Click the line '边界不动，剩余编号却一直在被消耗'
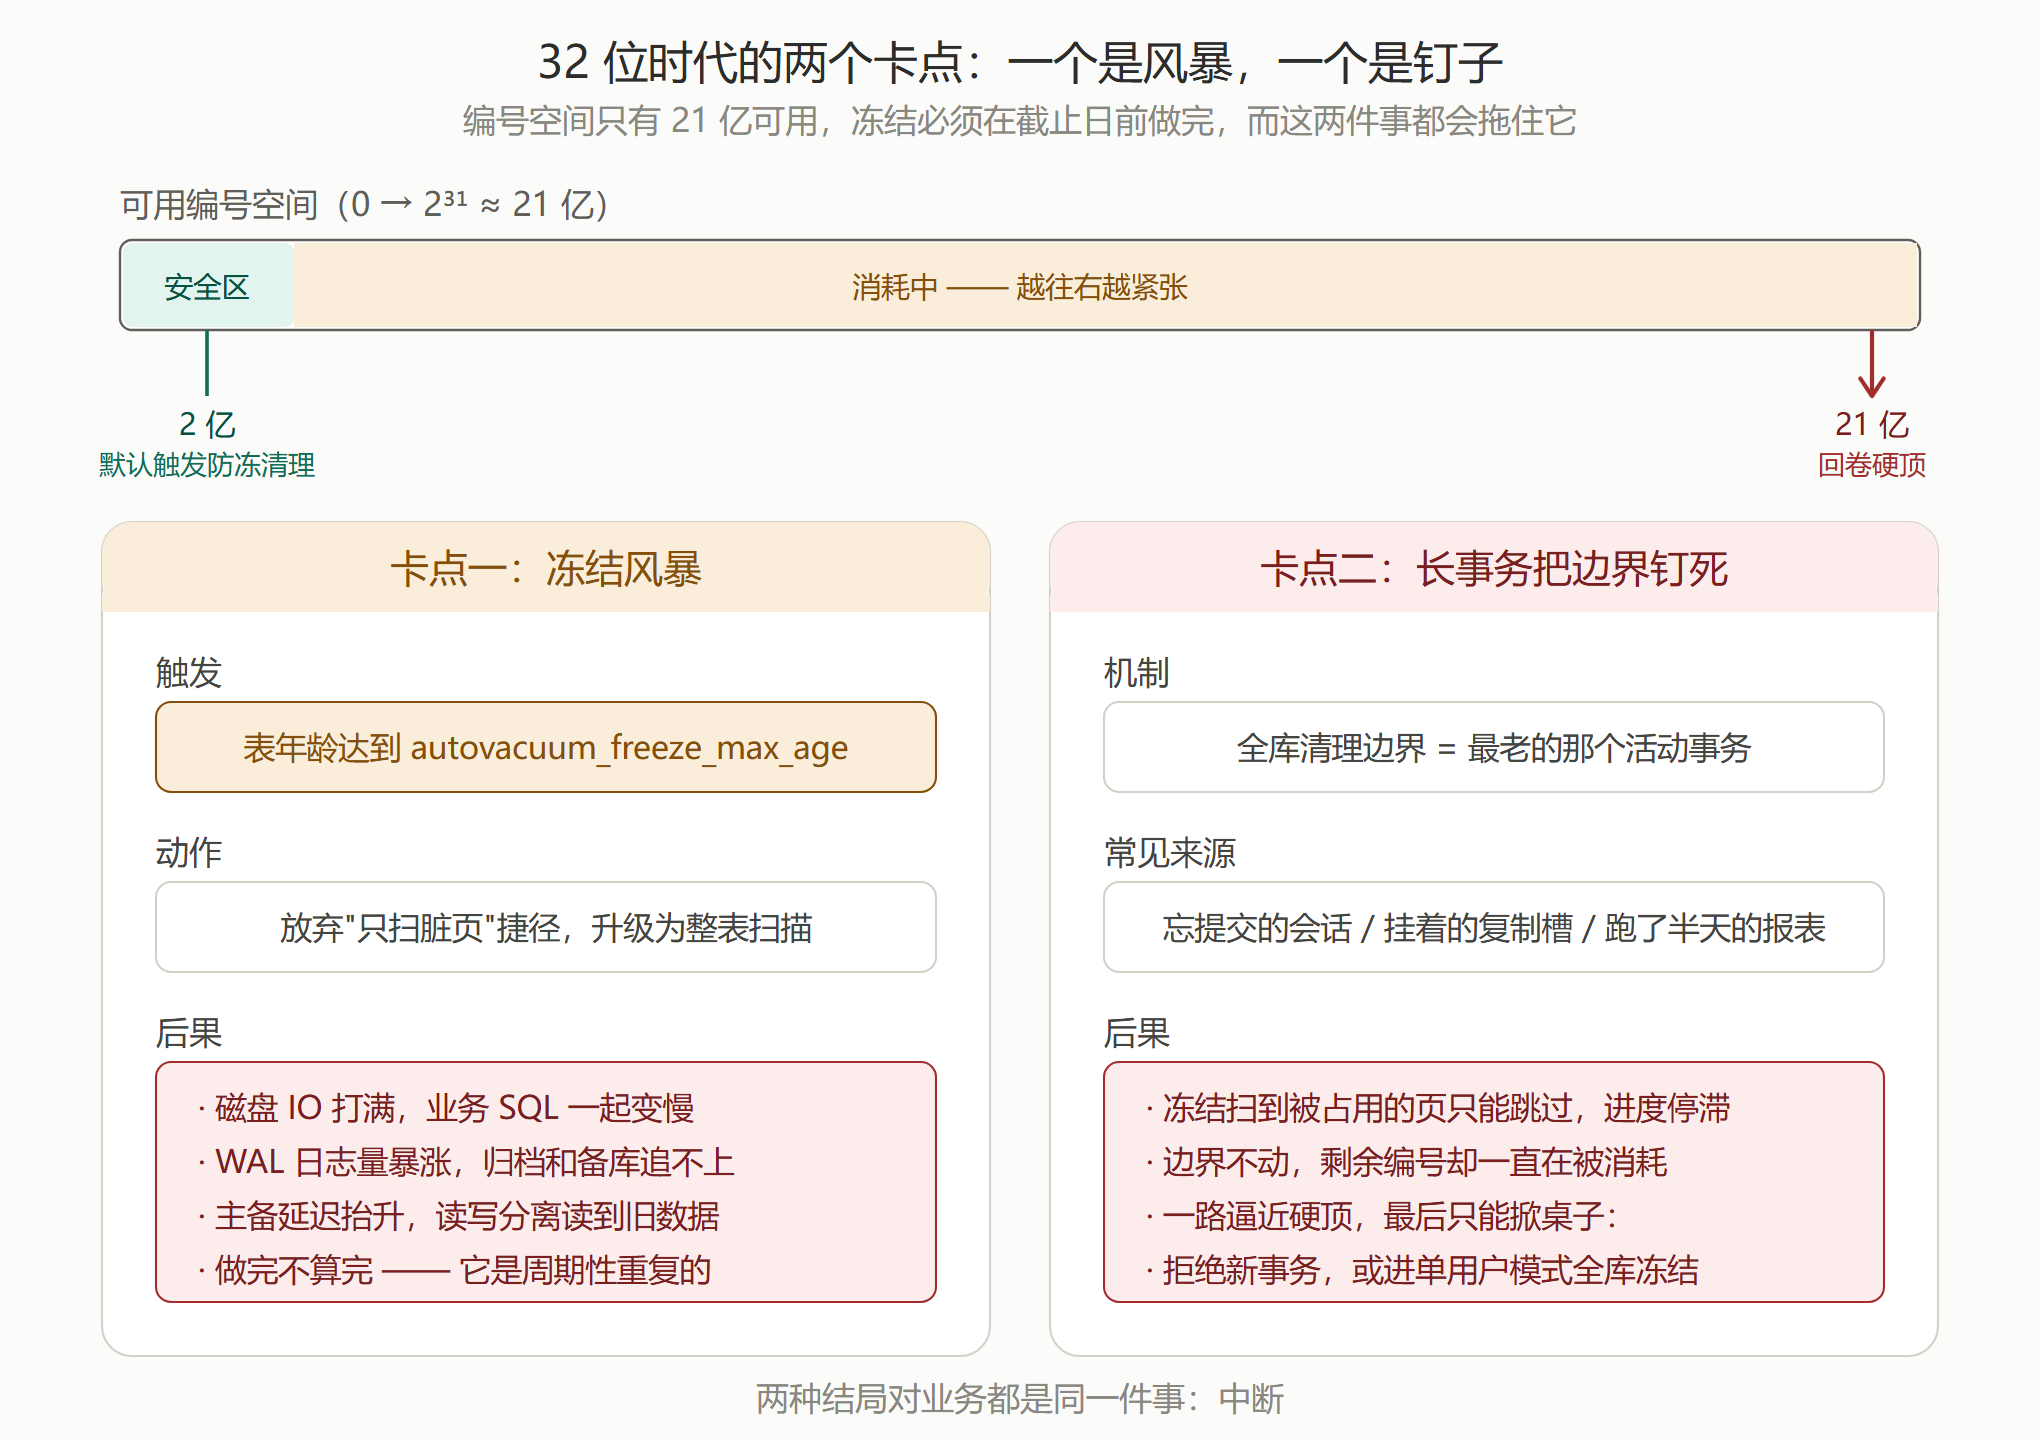2040x1440 pixels. (1406, 1162)
